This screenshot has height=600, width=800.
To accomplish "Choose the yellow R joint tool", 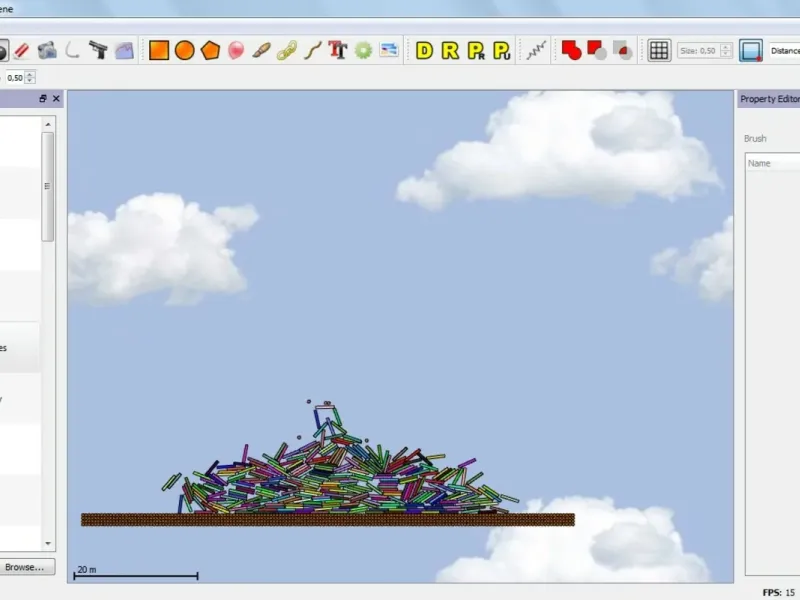I will click(450, 51).
